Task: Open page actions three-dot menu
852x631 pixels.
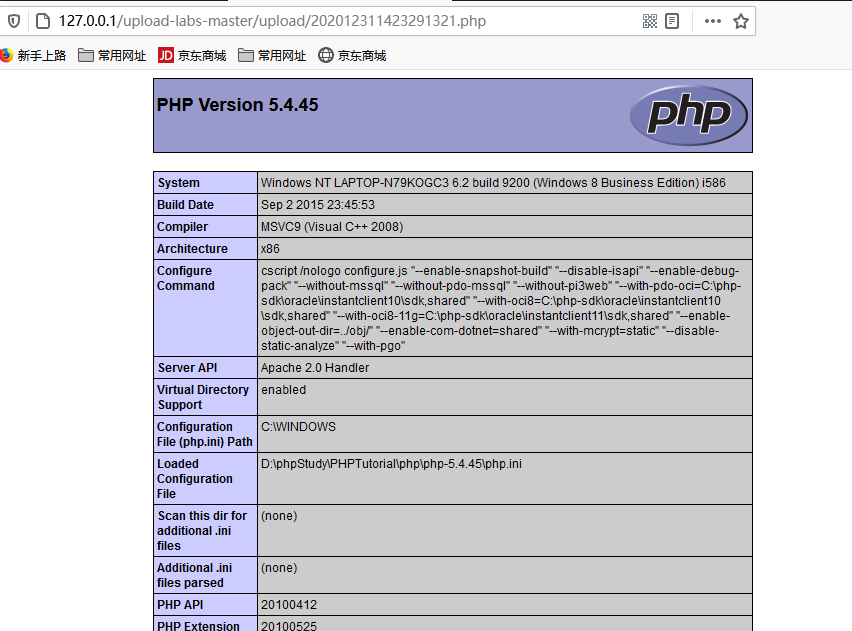Action: coord(713,21)
